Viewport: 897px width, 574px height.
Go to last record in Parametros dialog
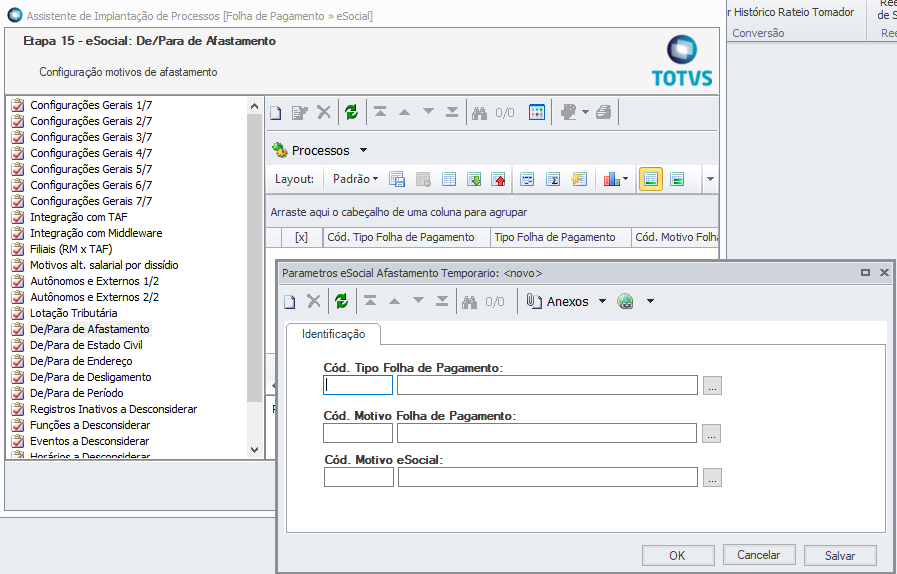[x=442, y=301]
